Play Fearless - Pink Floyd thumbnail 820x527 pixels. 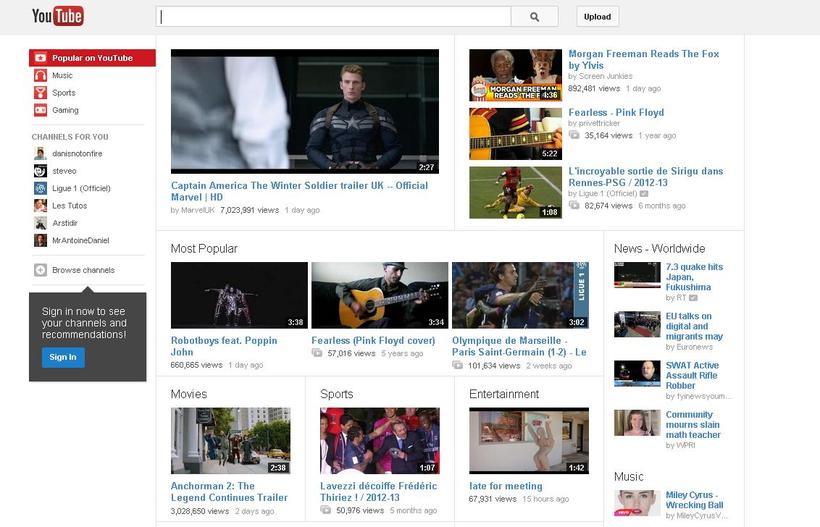click(x=515, y=134)
